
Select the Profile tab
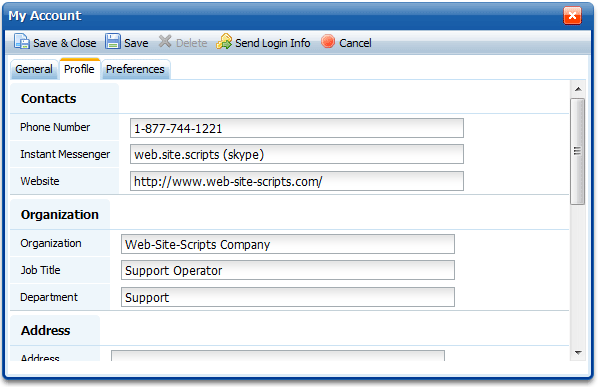tap(79, 69)
